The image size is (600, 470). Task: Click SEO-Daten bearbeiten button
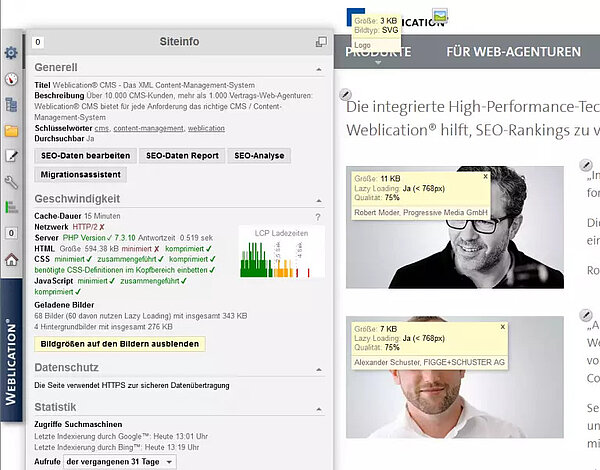pos(85,156)
